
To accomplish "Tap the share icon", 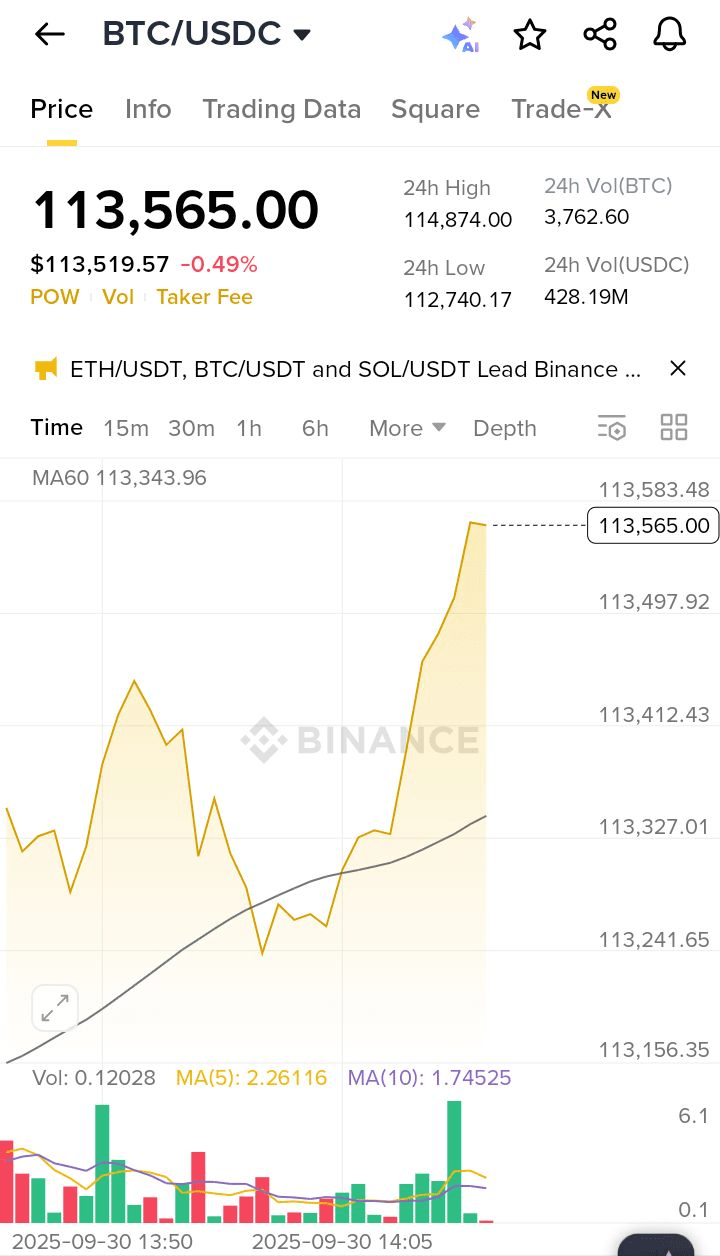I will click(x=599, y=35).
